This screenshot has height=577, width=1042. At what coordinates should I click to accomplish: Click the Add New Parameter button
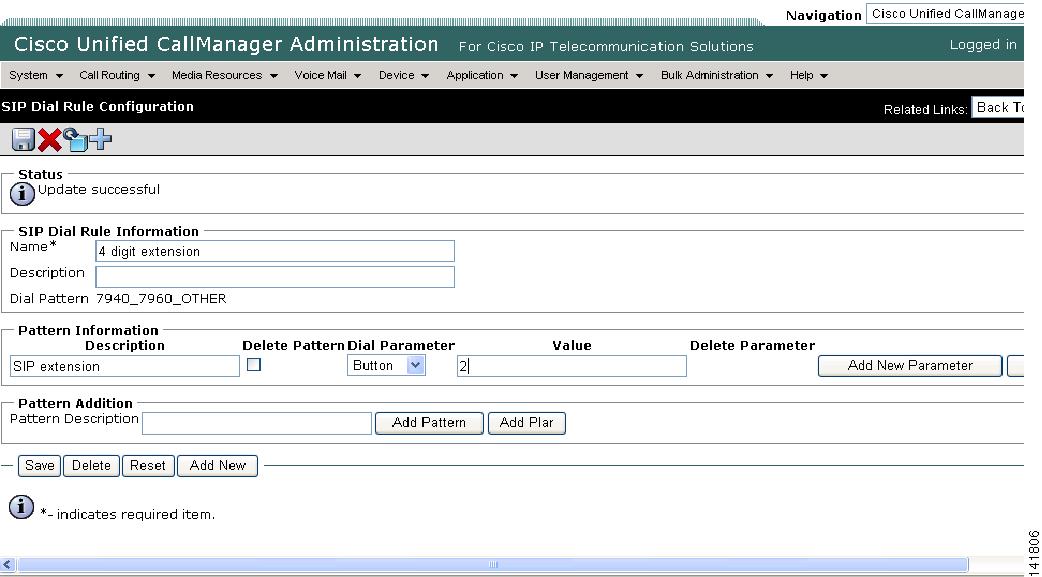tap(910, 366)
